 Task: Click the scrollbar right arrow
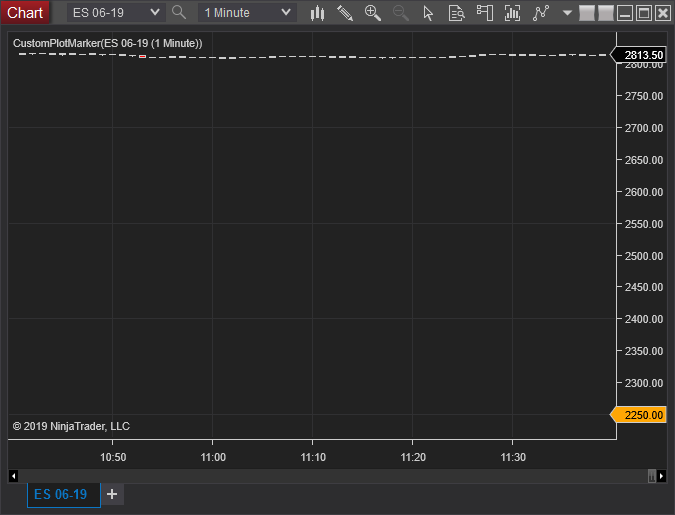[662, 476]
